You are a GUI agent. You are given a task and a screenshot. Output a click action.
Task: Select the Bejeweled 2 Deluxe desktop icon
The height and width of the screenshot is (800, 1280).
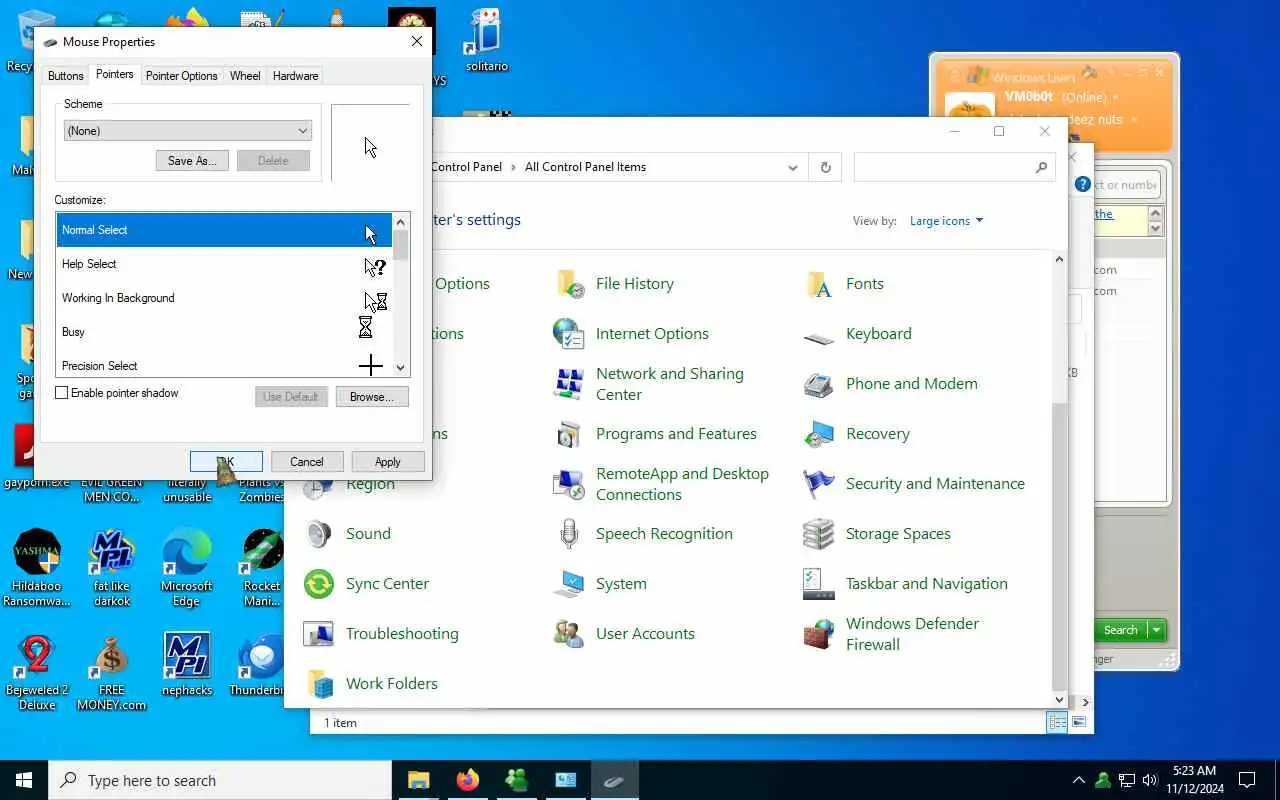pos(37,672)
